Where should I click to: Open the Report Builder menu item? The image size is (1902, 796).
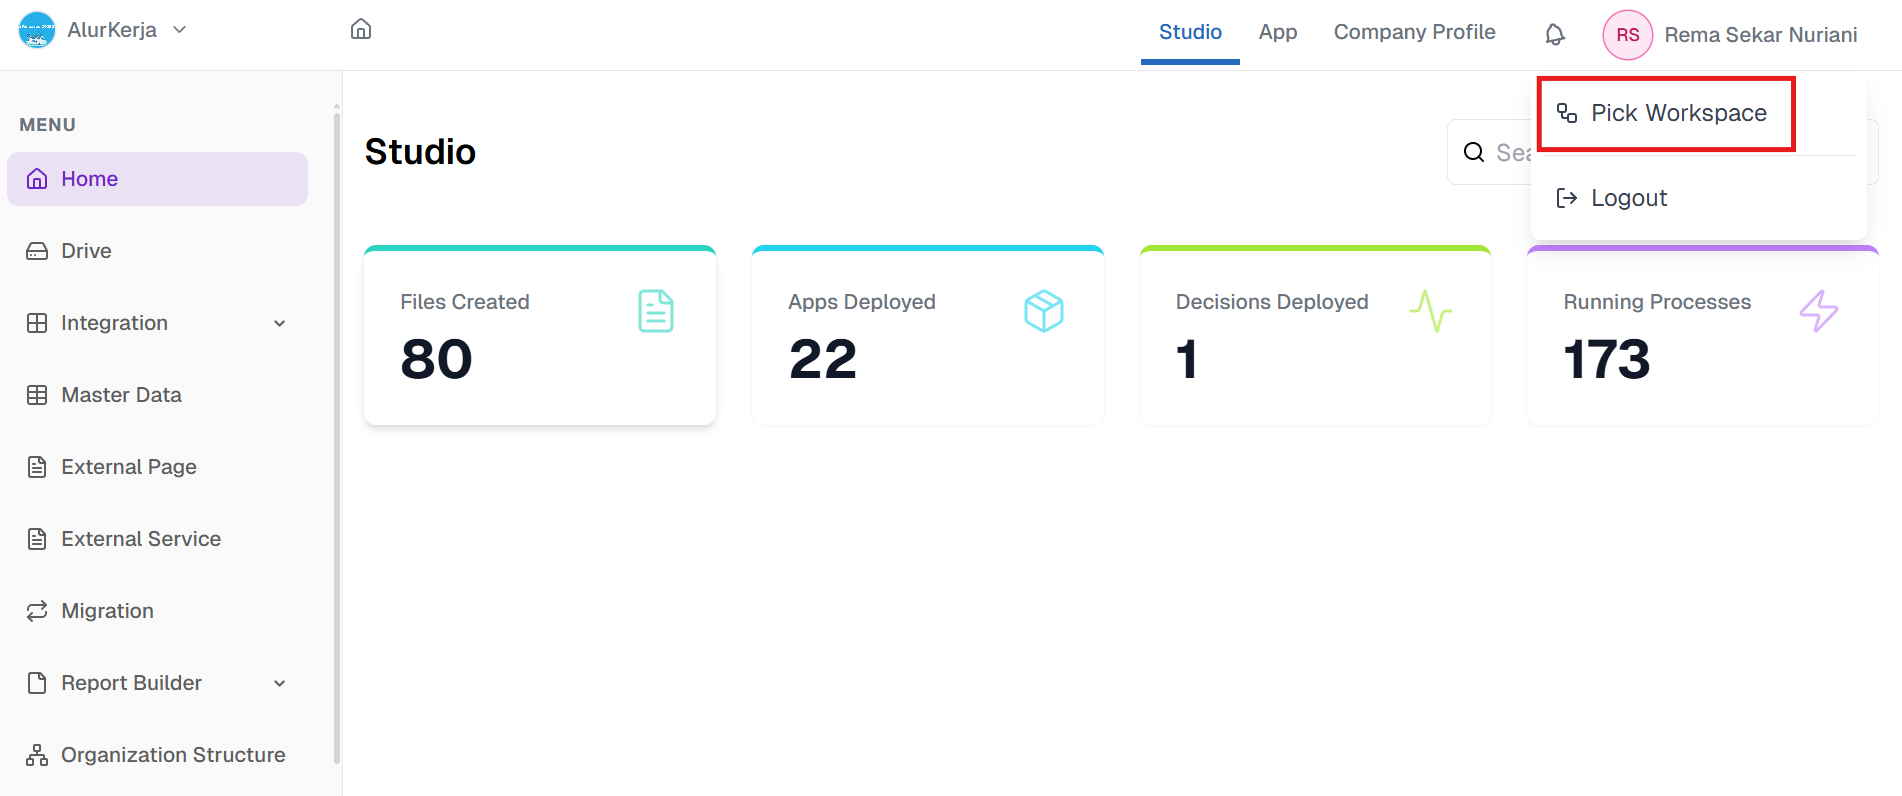[157, 683]
